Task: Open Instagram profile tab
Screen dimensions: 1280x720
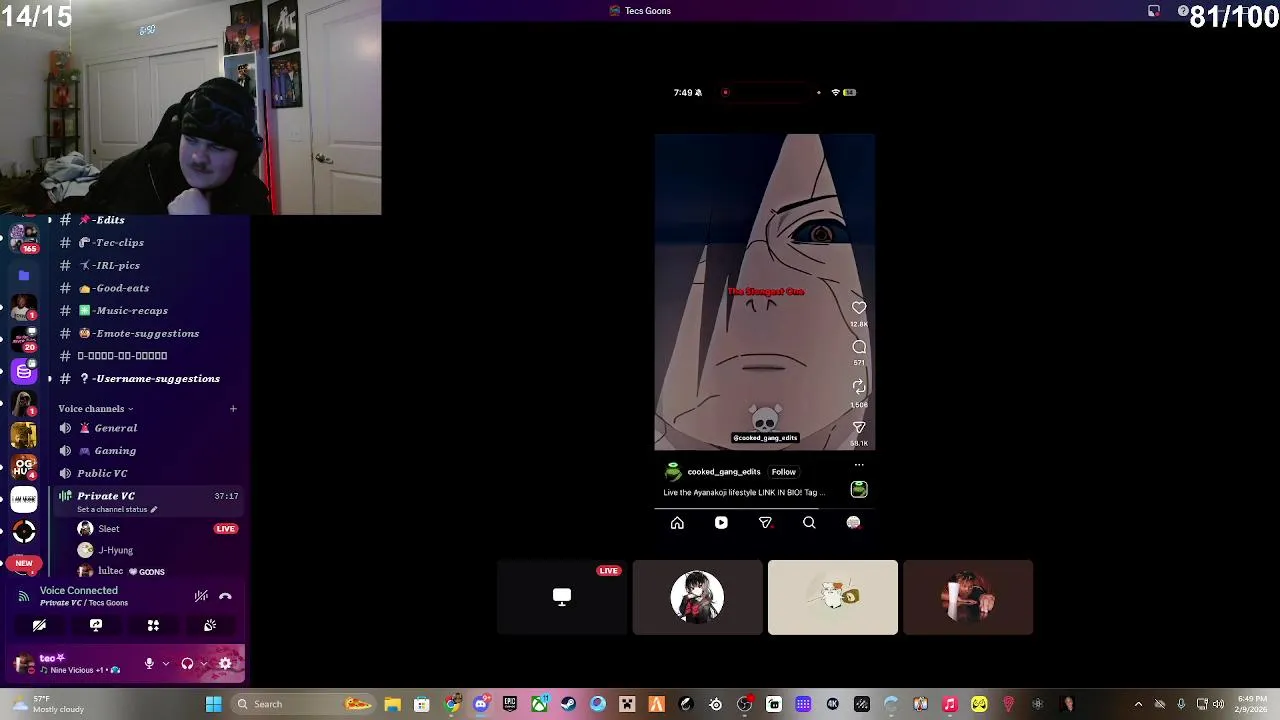Action: (x=853, y=523)
